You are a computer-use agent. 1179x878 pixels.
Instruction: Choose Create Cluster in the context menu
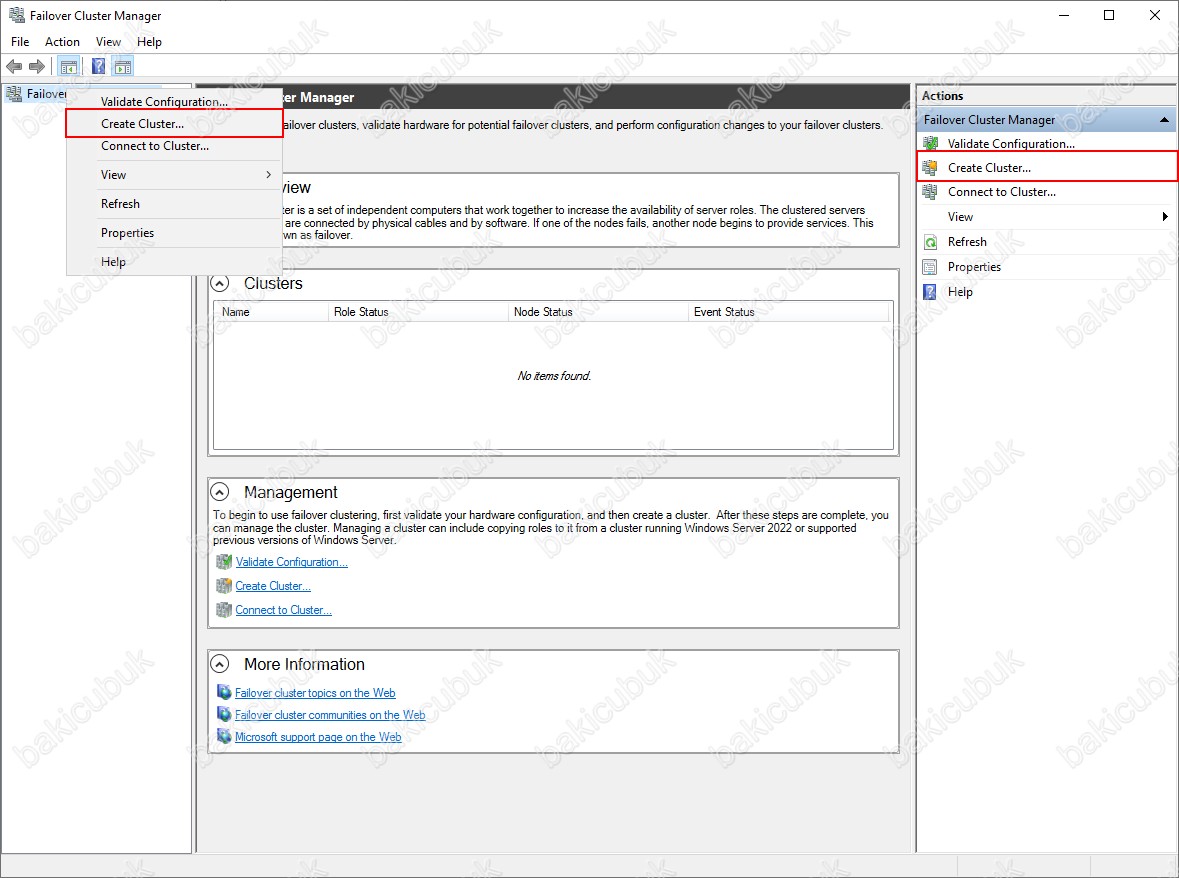pyautogui.click(x=174, y=124)
